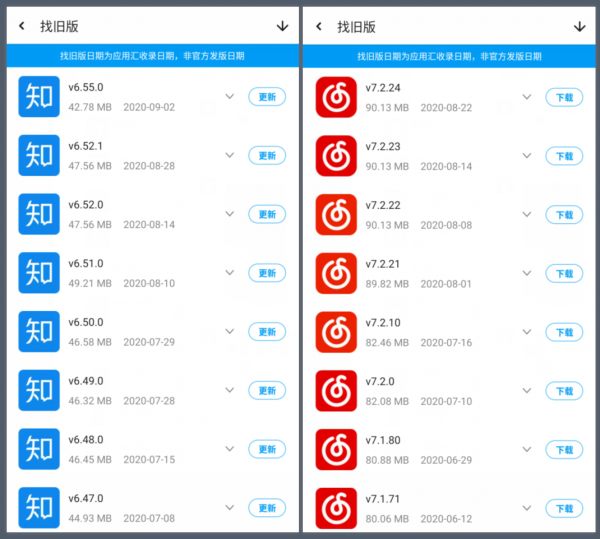Tap Zhihu icon for v6.55.0

tap(39, 96)
